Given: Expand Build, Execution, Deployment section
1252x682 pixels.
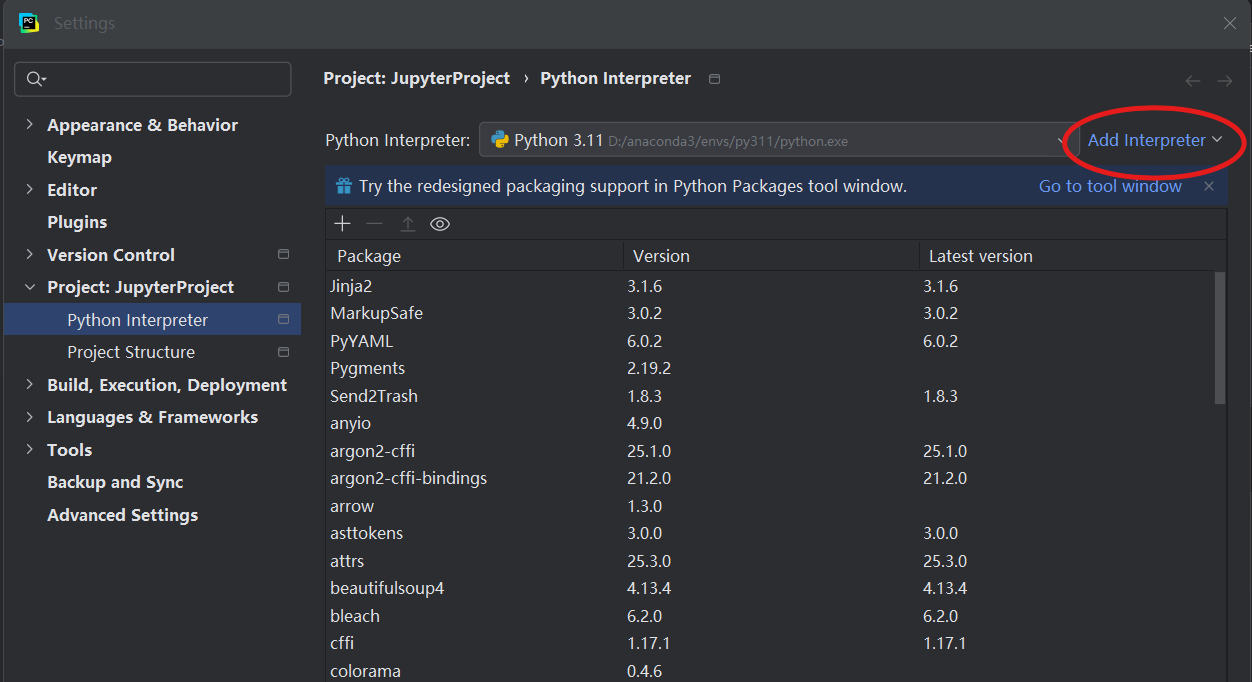Looking at the screenshot, I should coord(29,385).
